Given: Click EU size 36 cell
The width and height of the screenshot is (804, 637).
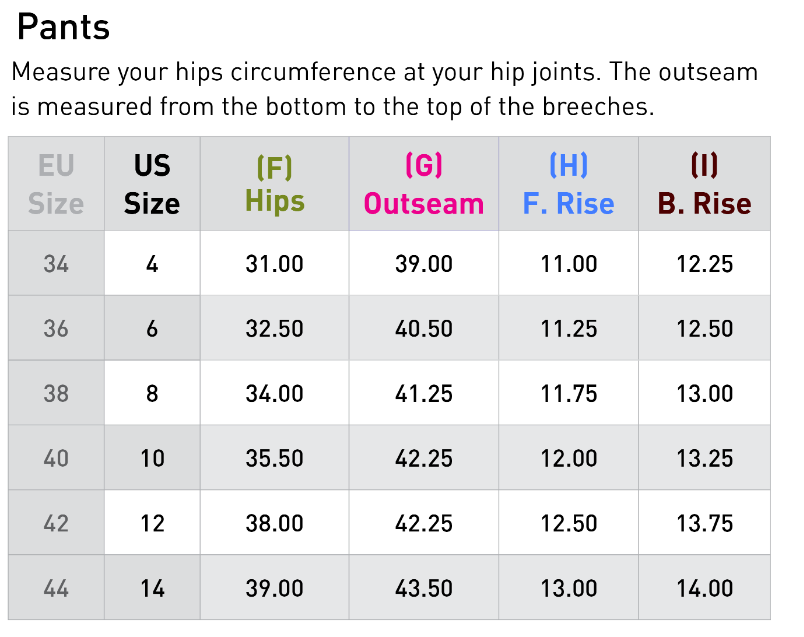Looking at the screenshot, I should click(x=56, y=328).
